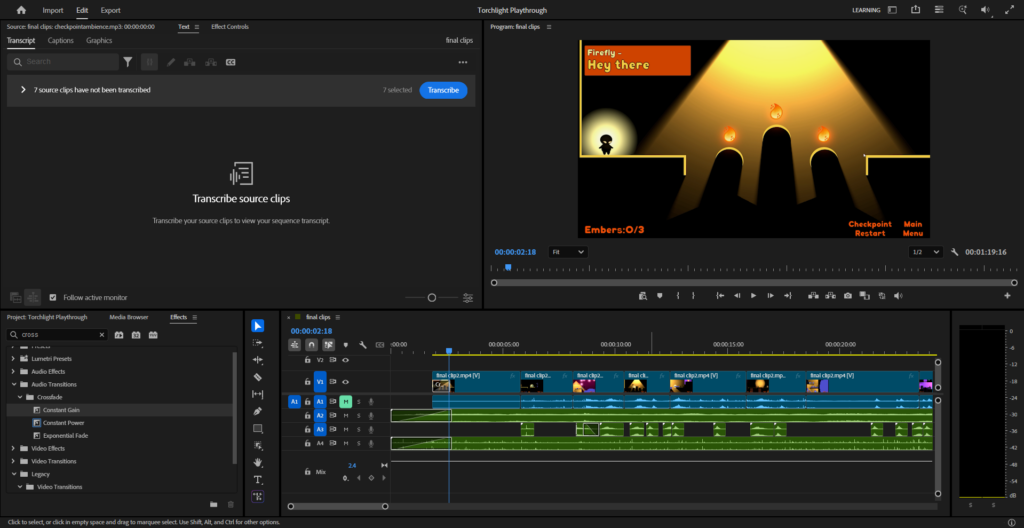
Task: Click Mark Out bracket button
Action: tap(694, 295)
